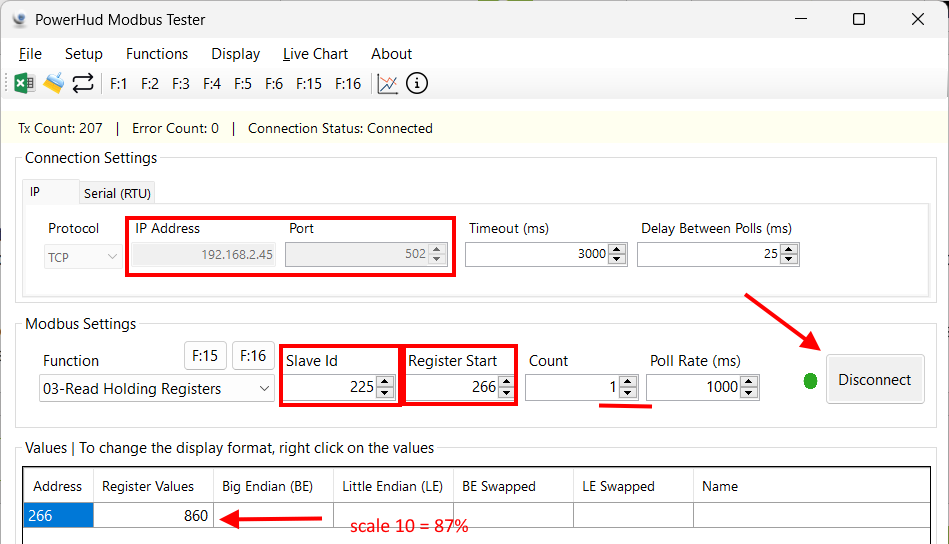Click the info circle toolbar icon
Screen dimensions: 949x544
tap(417, 84)
